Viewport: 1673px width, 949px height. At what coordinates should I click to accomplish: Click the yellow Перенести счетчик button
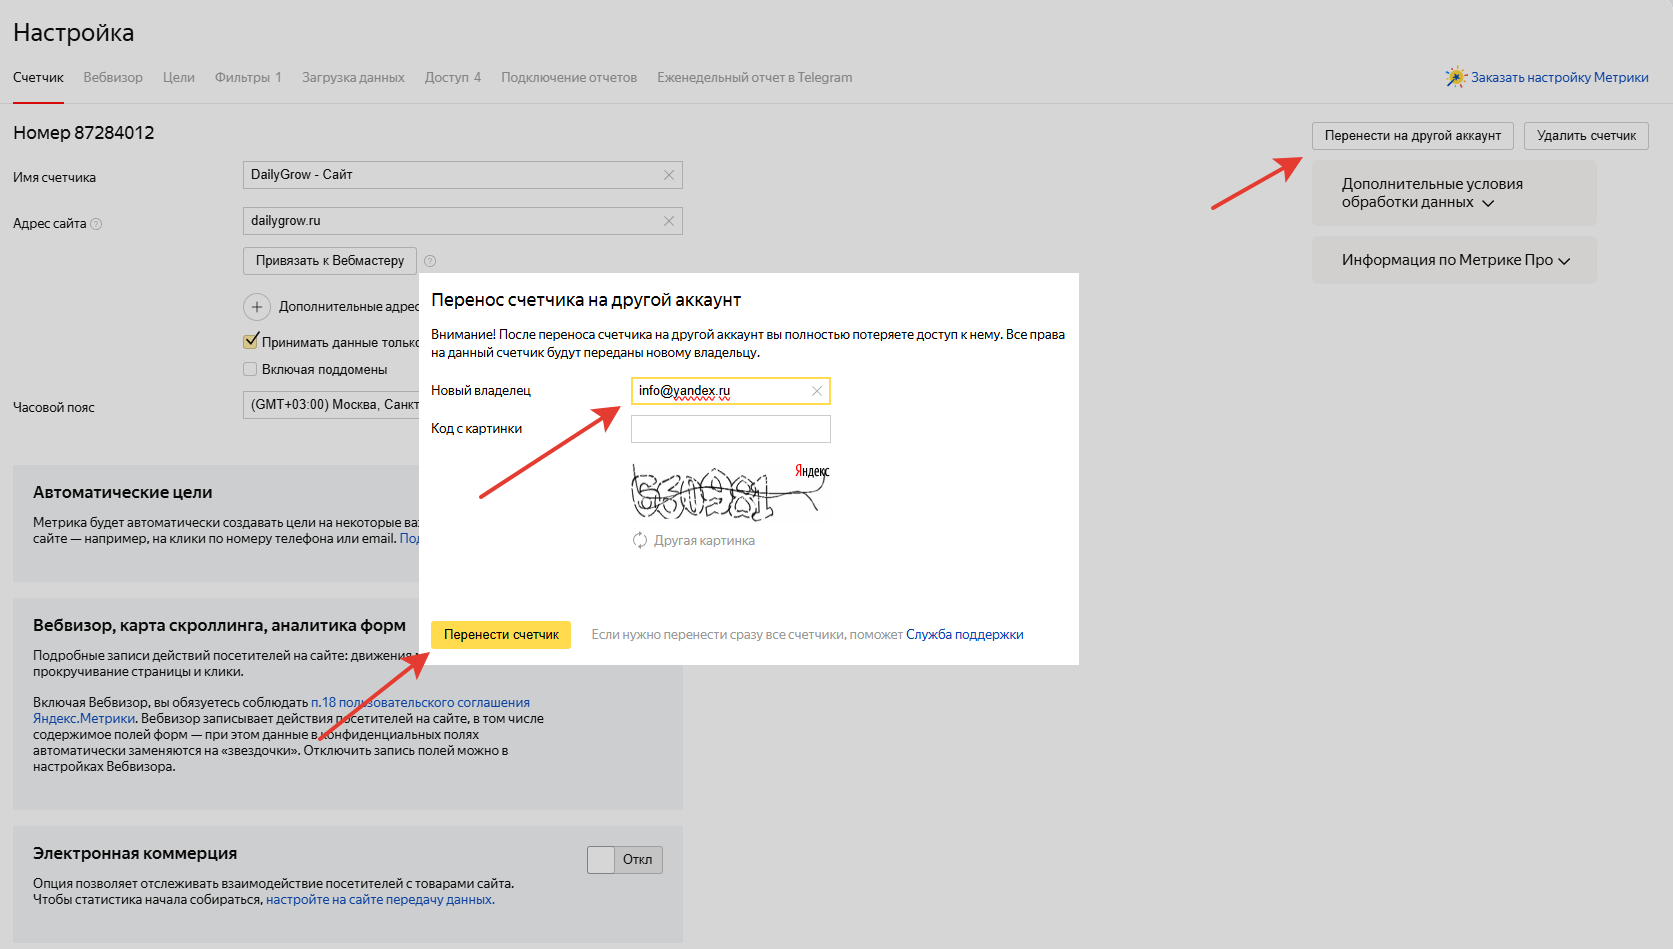pyautogui.click(x=501, y=635)
